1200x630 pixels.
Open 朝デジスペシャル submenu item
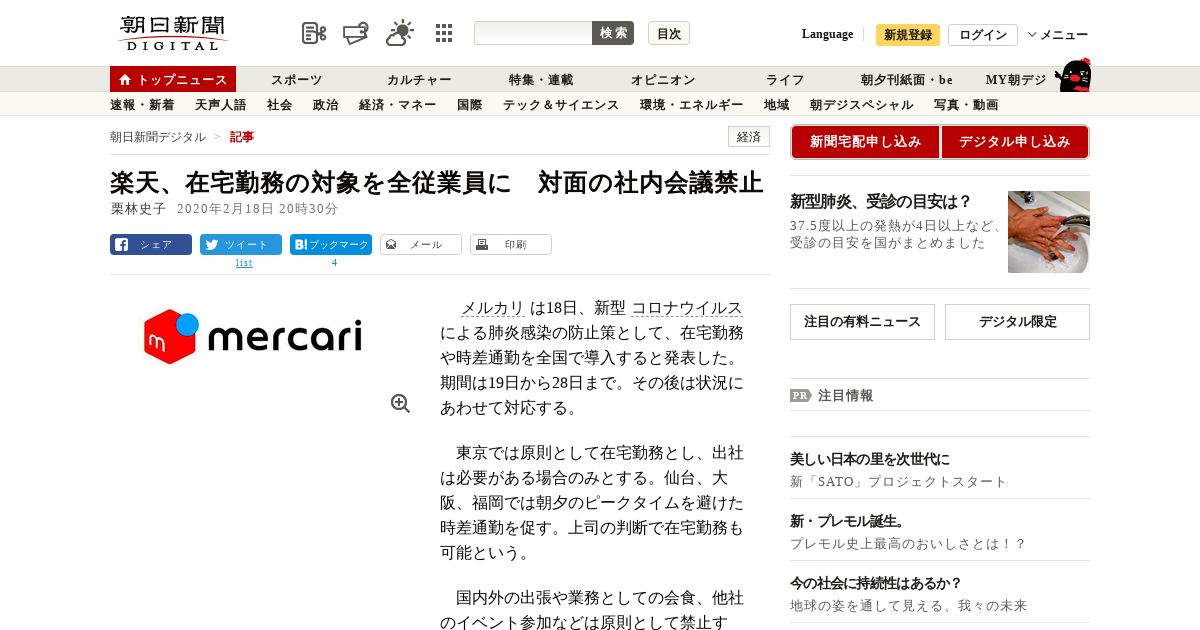[x=861, y=105]
